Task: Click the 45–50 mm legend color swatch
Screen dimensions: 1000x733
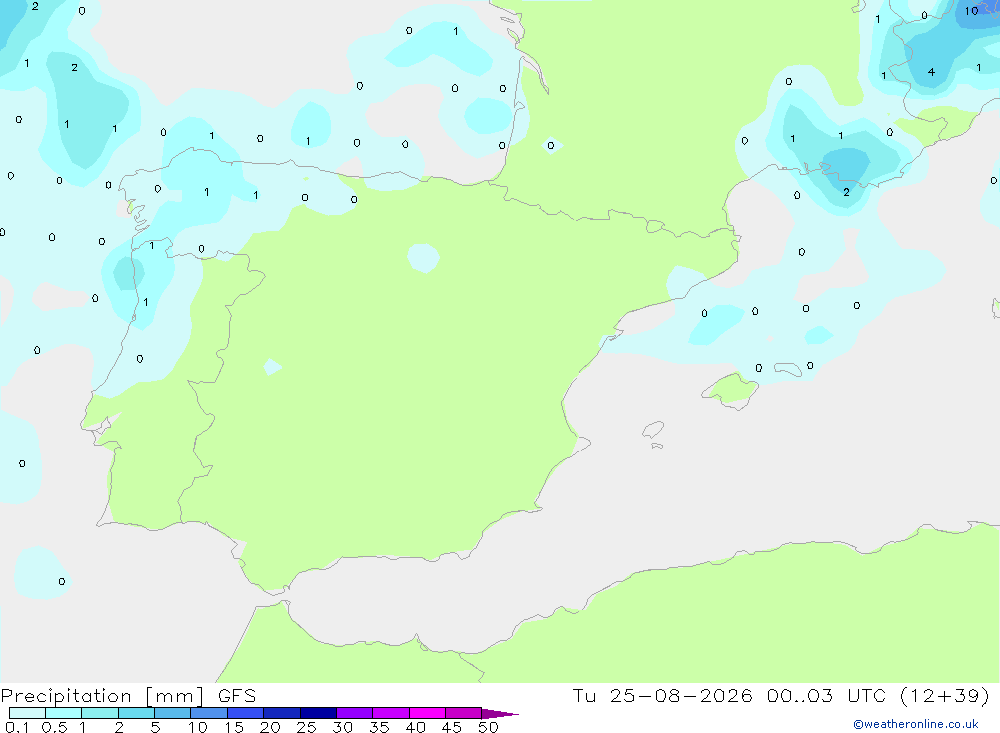Action: click(x=464, y=713)
